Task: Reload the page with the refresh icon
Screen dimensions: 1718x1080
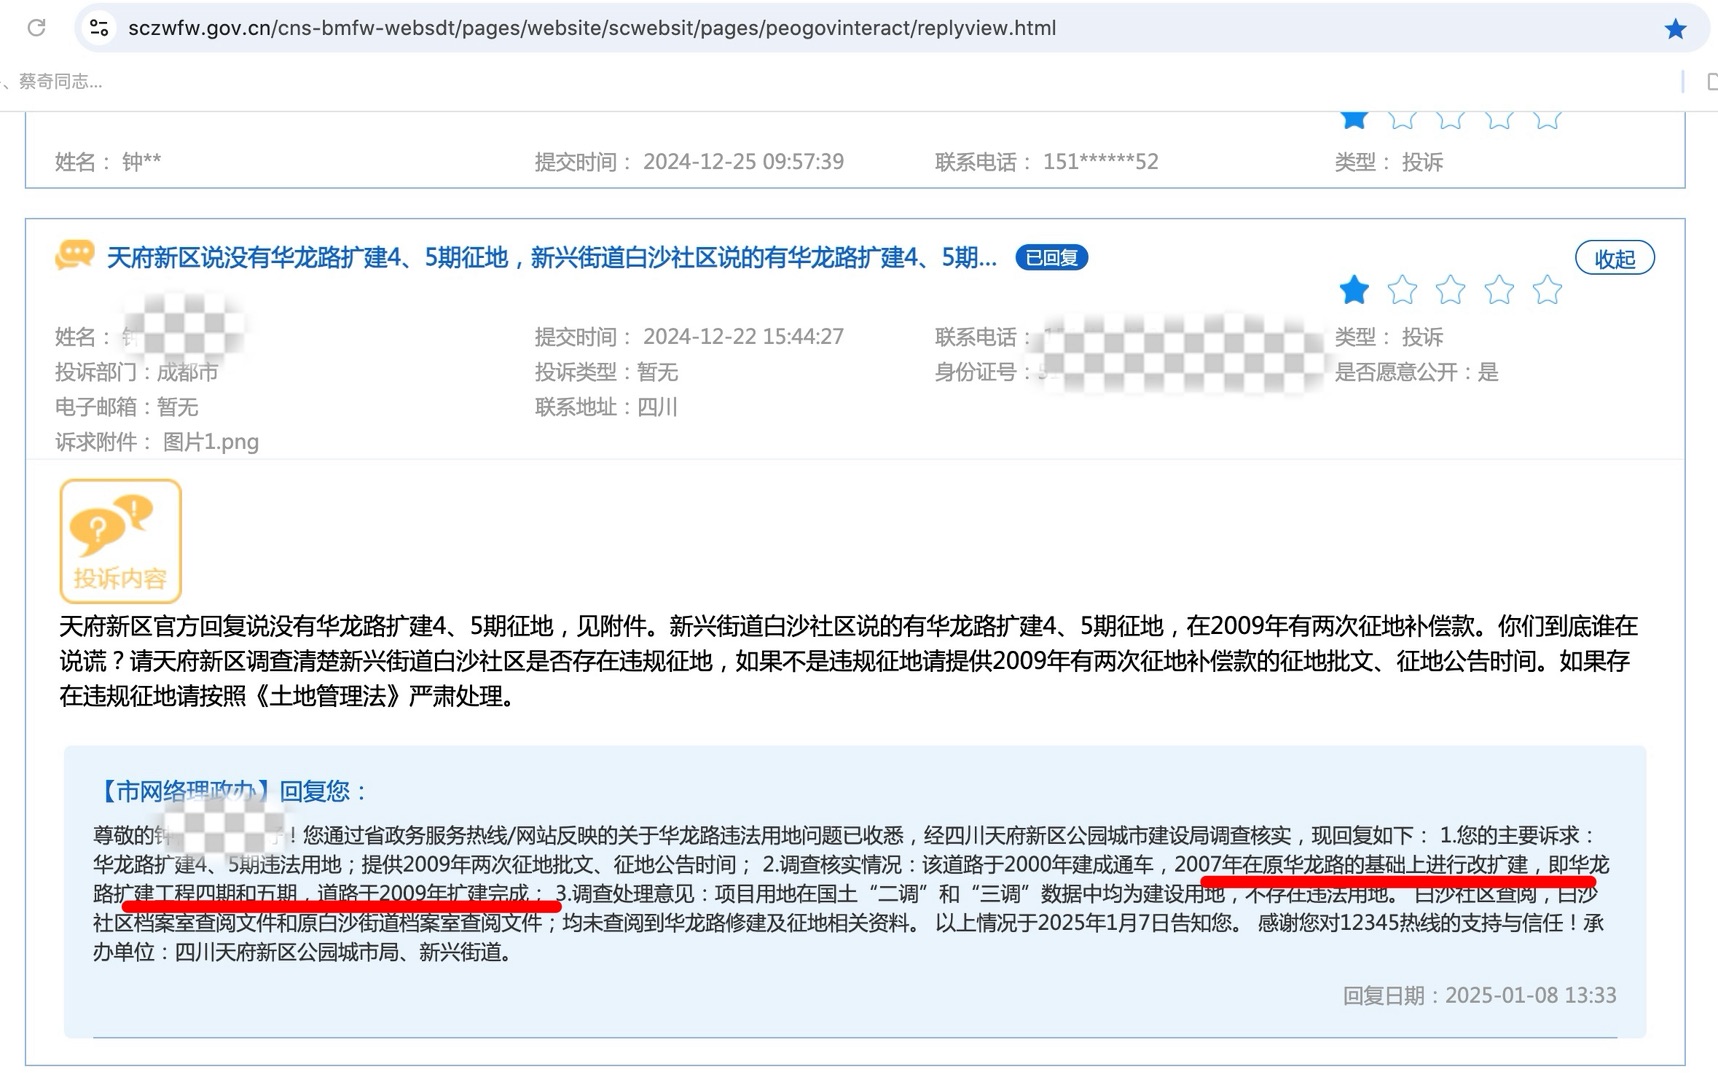Action: [36, 27]
